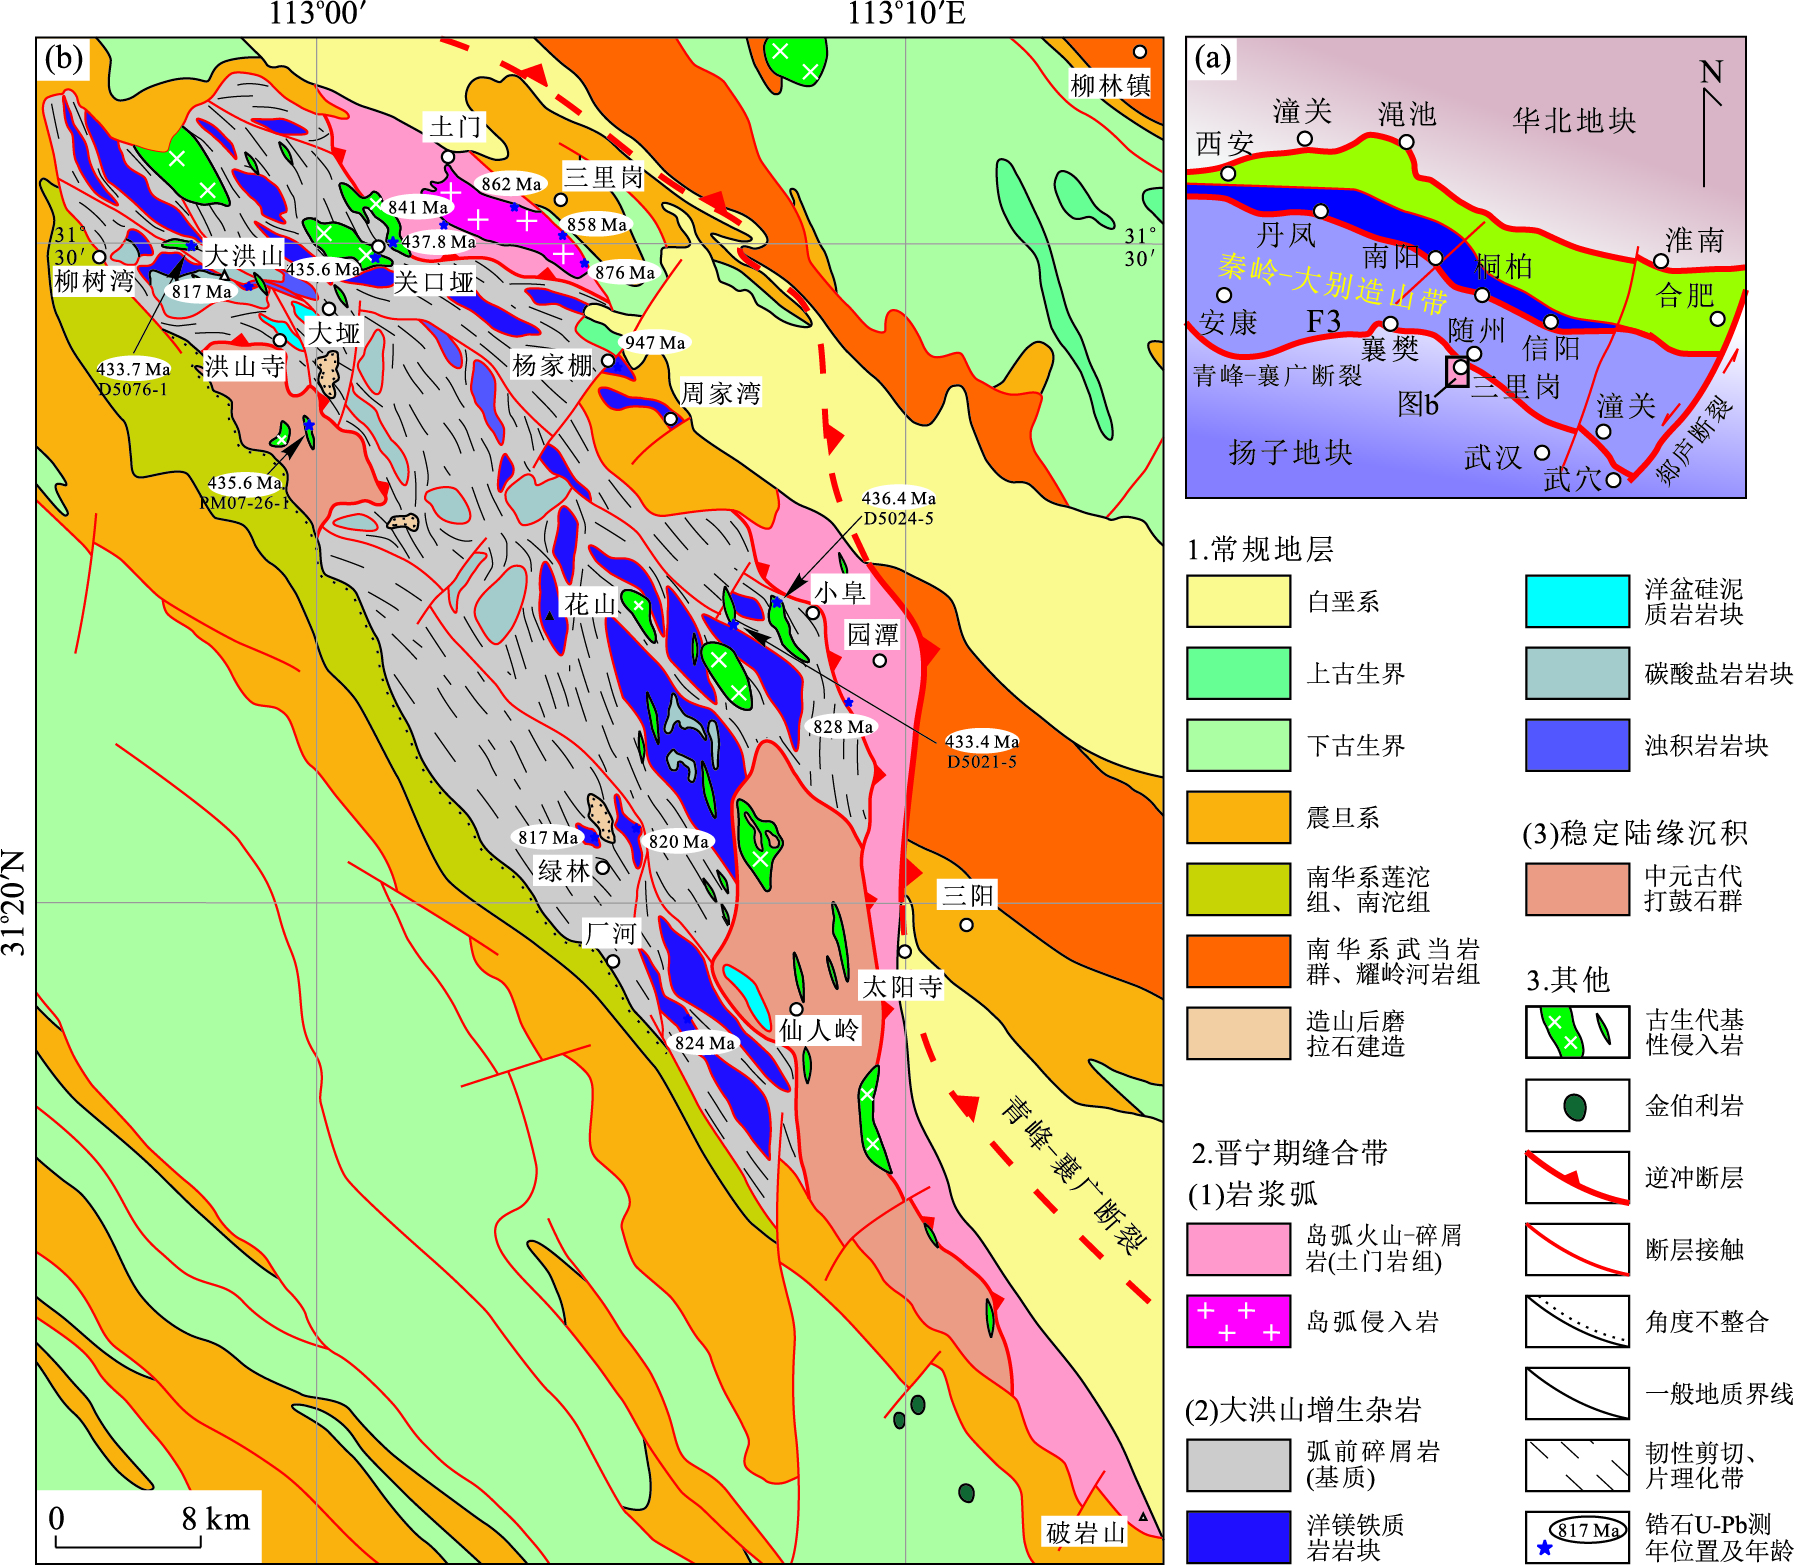Click the pink 图b location box in inset map

(1457, 371)
